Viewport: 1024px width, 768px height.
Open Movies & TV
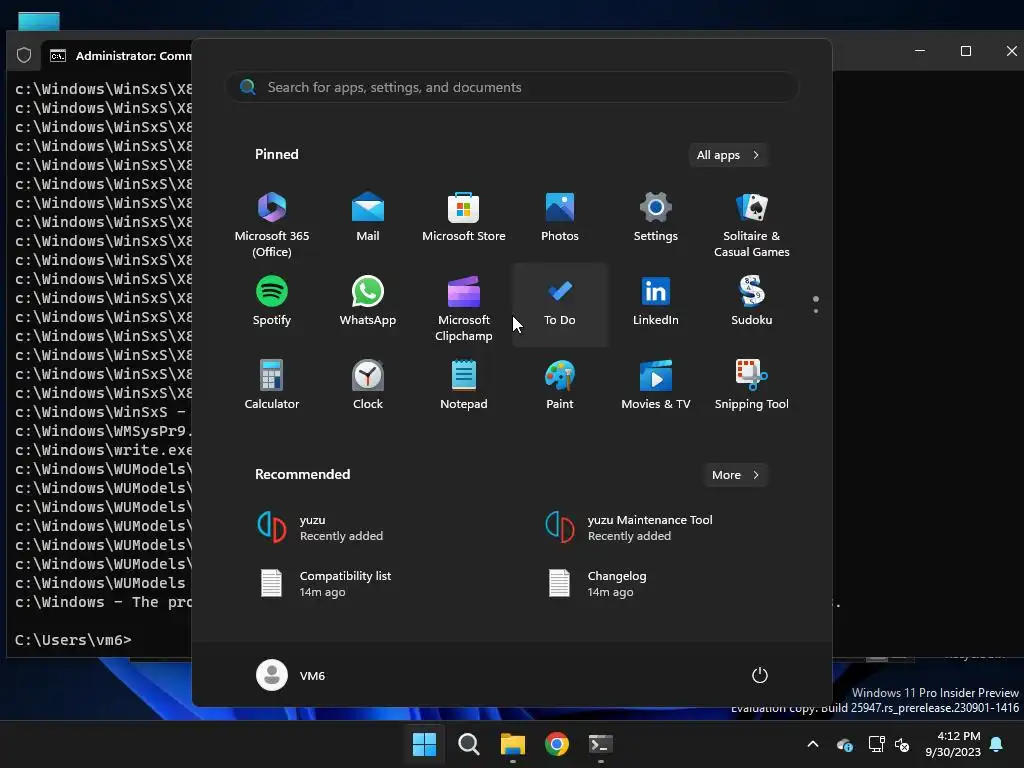coord(656,385)
